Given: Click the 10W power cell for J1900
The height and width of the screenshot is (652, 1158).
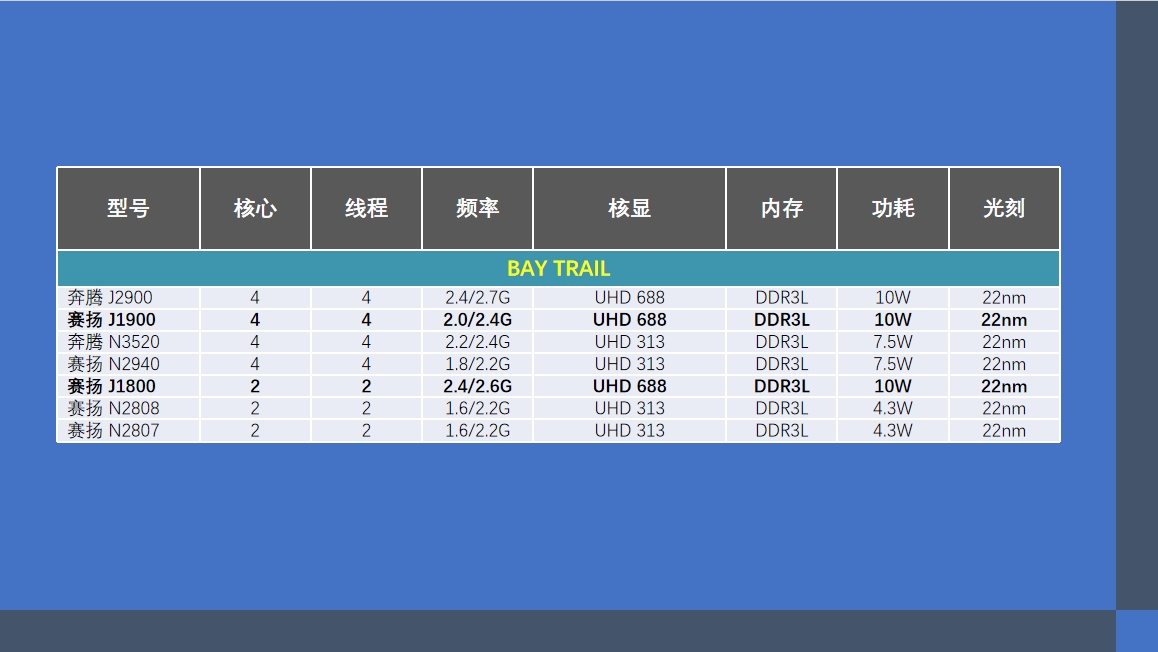Looking at the screenshot, I should click(x=893, y=320).
